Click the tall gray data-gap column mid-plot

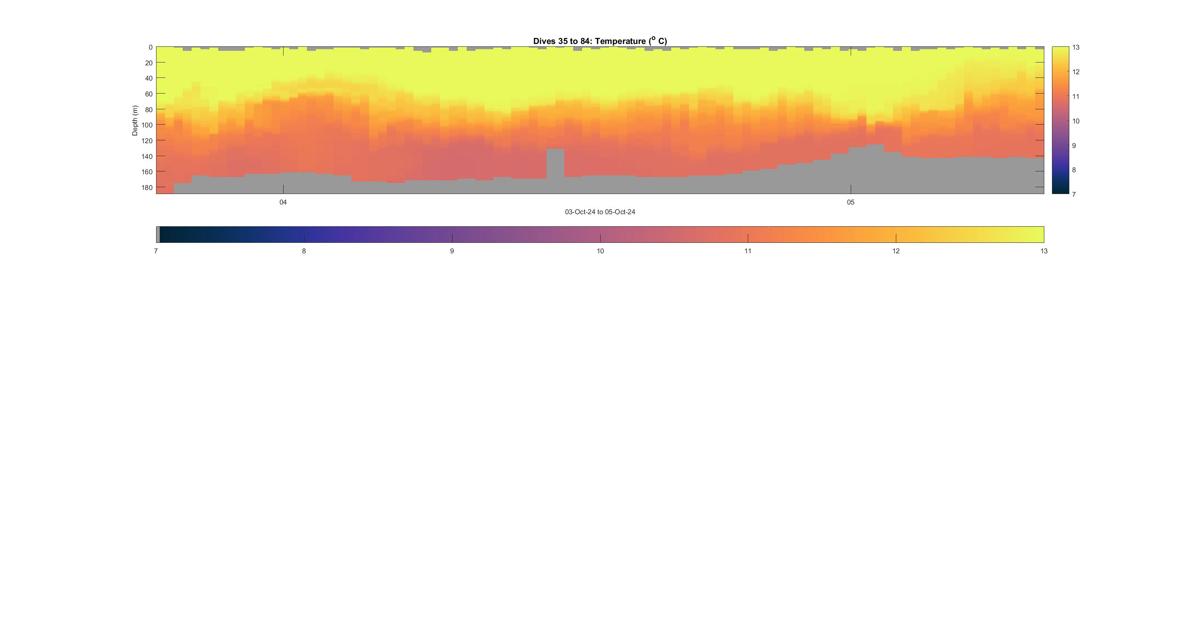click(x=555, y=165)
